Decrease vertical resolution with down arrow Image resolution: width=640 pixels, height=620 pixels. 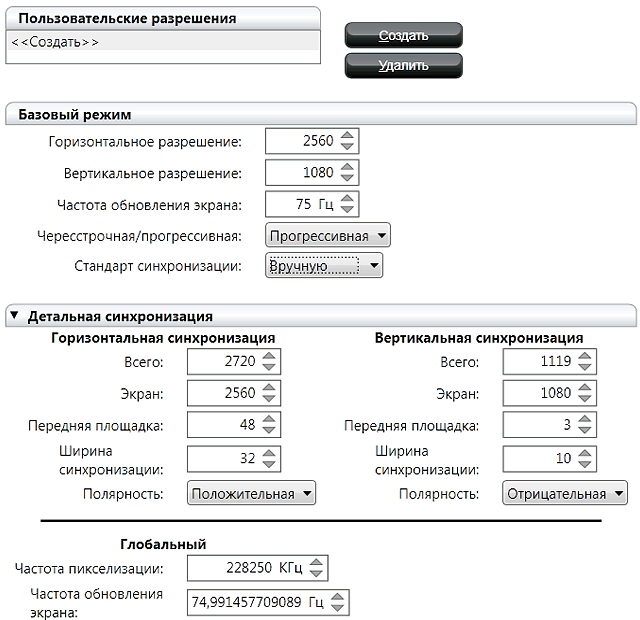(x=347, y=178)
